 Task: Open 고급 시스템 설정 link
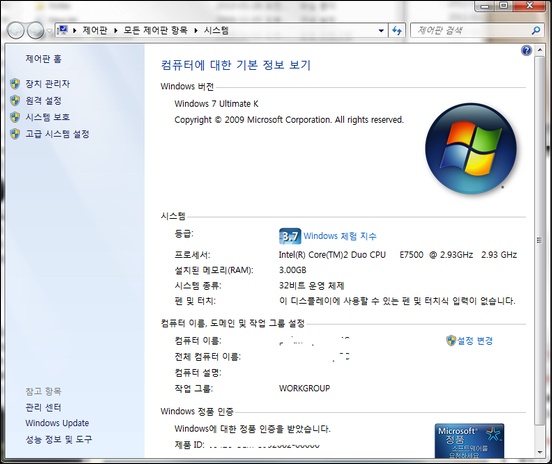[57, 134]
